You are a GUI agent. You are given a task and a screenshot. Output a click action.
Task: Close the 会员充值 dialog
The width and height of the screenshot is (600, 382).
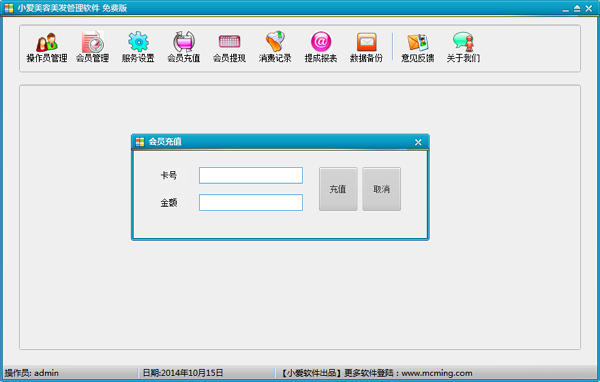[x=418, y=142]
